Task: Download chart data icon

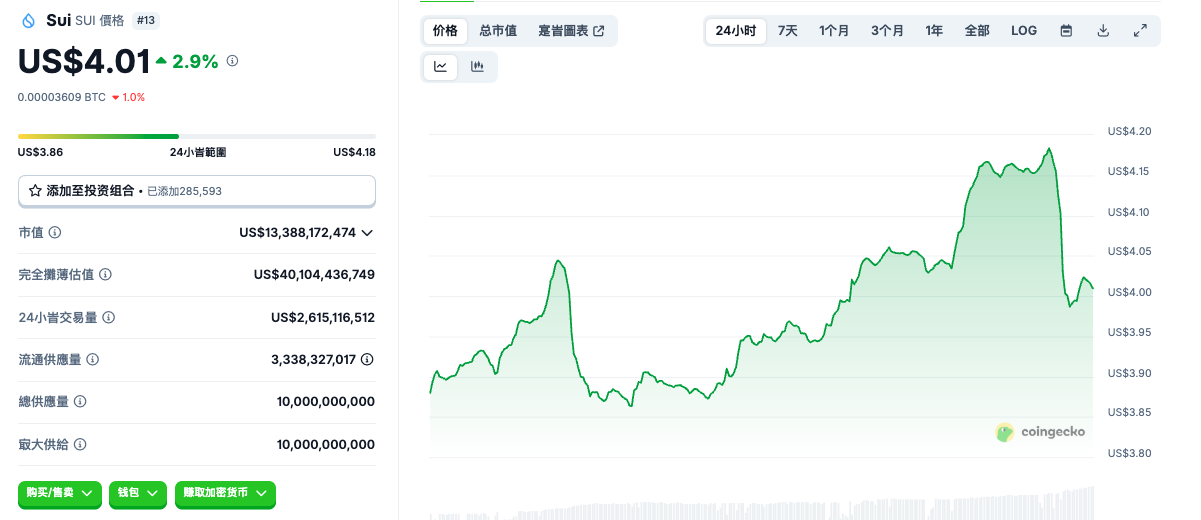Action: click(x=1103, y=31)
